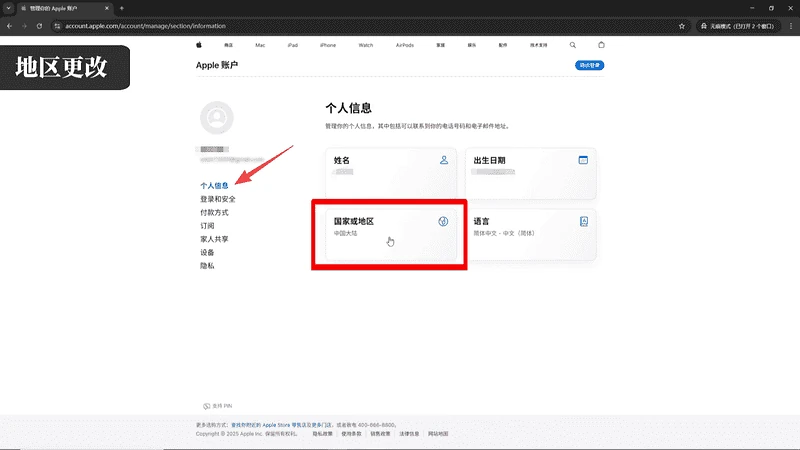Open iPad in the navigation bar

[292, 45]
